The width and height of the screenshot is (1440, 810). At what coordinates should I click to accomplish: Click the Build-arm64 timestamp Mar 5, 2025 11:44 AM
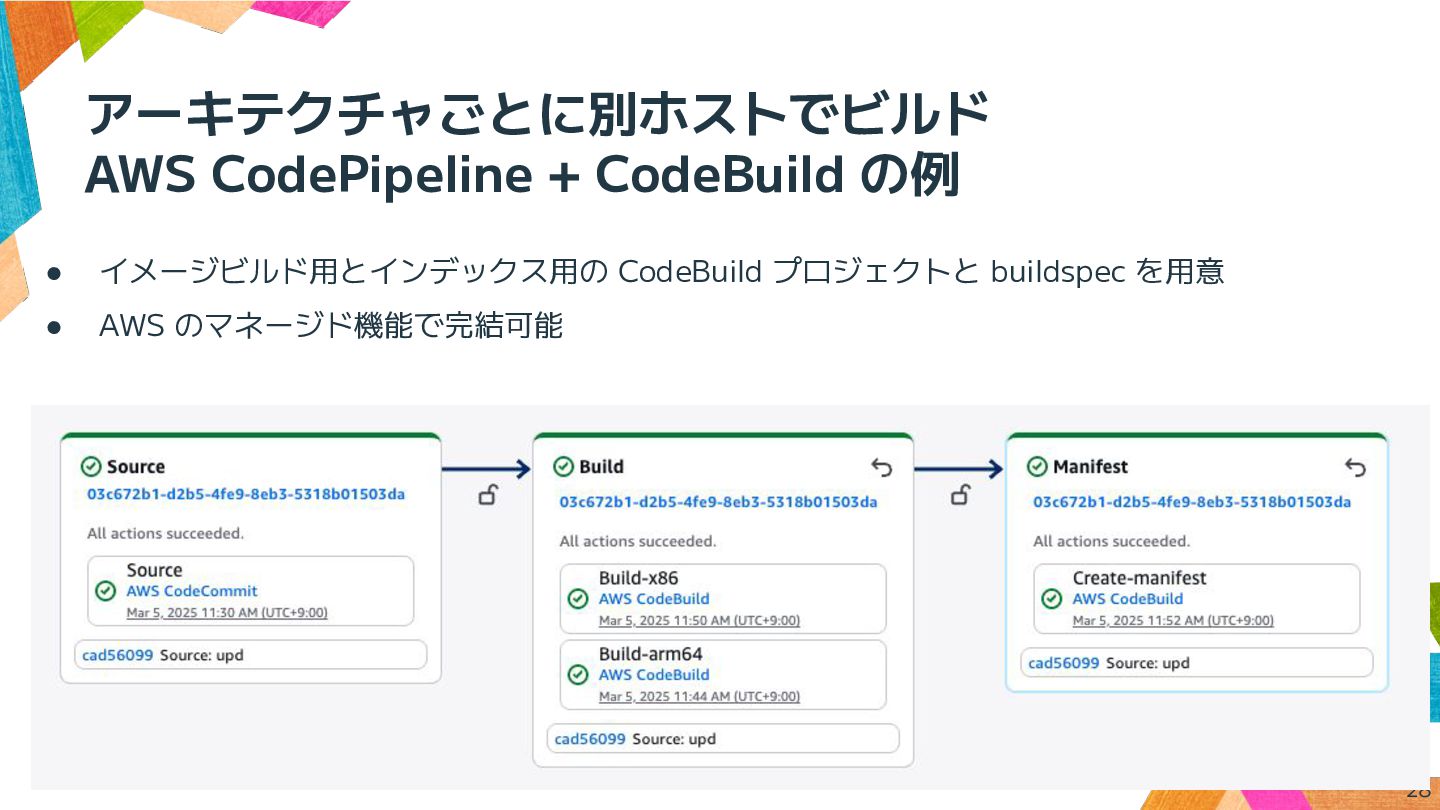click(x=699, y=696)
